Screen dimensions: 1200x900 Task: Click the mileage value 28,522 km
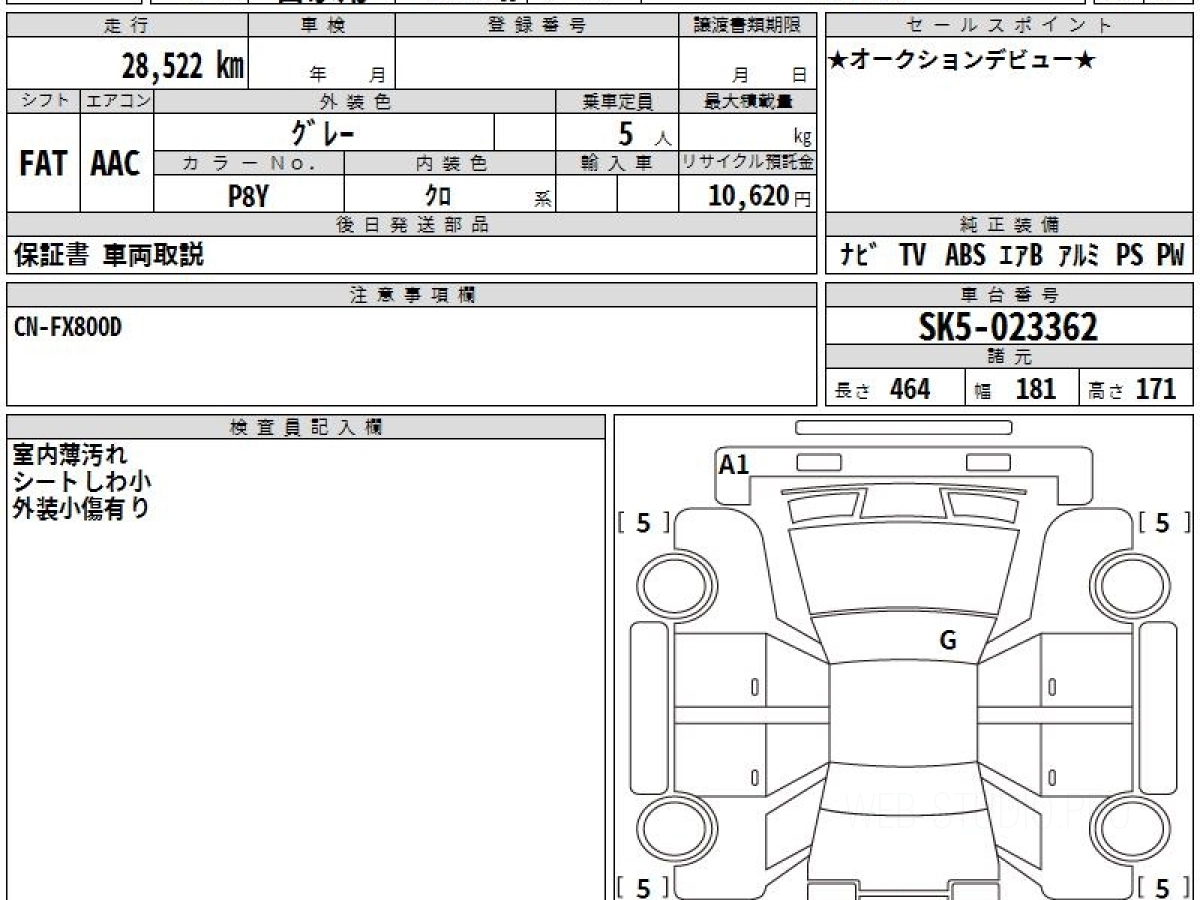click(183, 67)
